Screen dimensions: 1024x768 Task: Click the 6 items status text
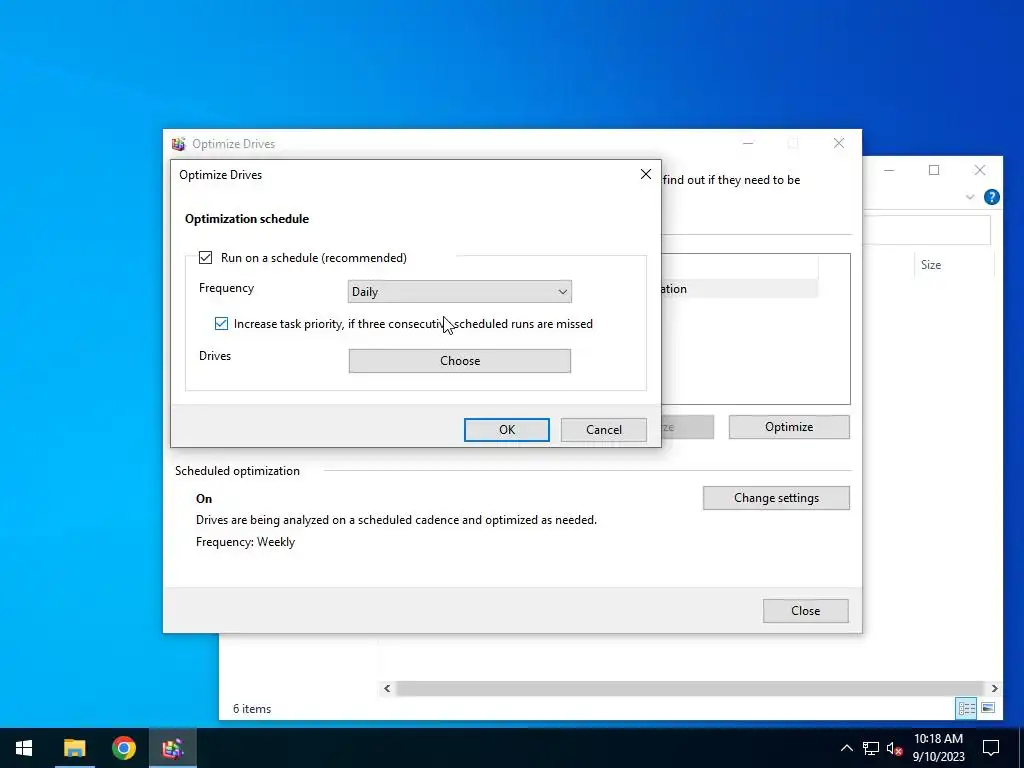252,709
